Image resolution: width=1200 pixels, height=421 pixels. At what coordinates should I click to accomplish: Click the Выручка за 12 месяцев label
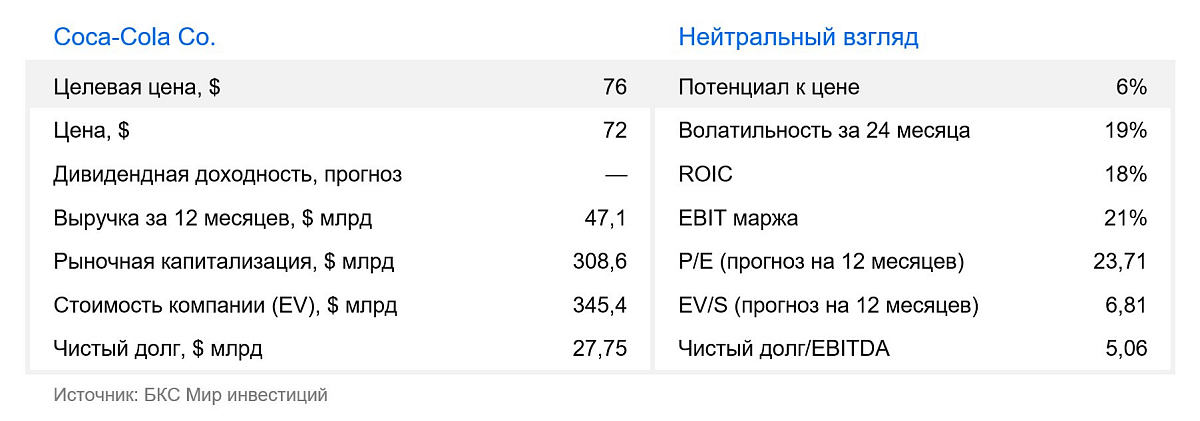click(212, 219)
